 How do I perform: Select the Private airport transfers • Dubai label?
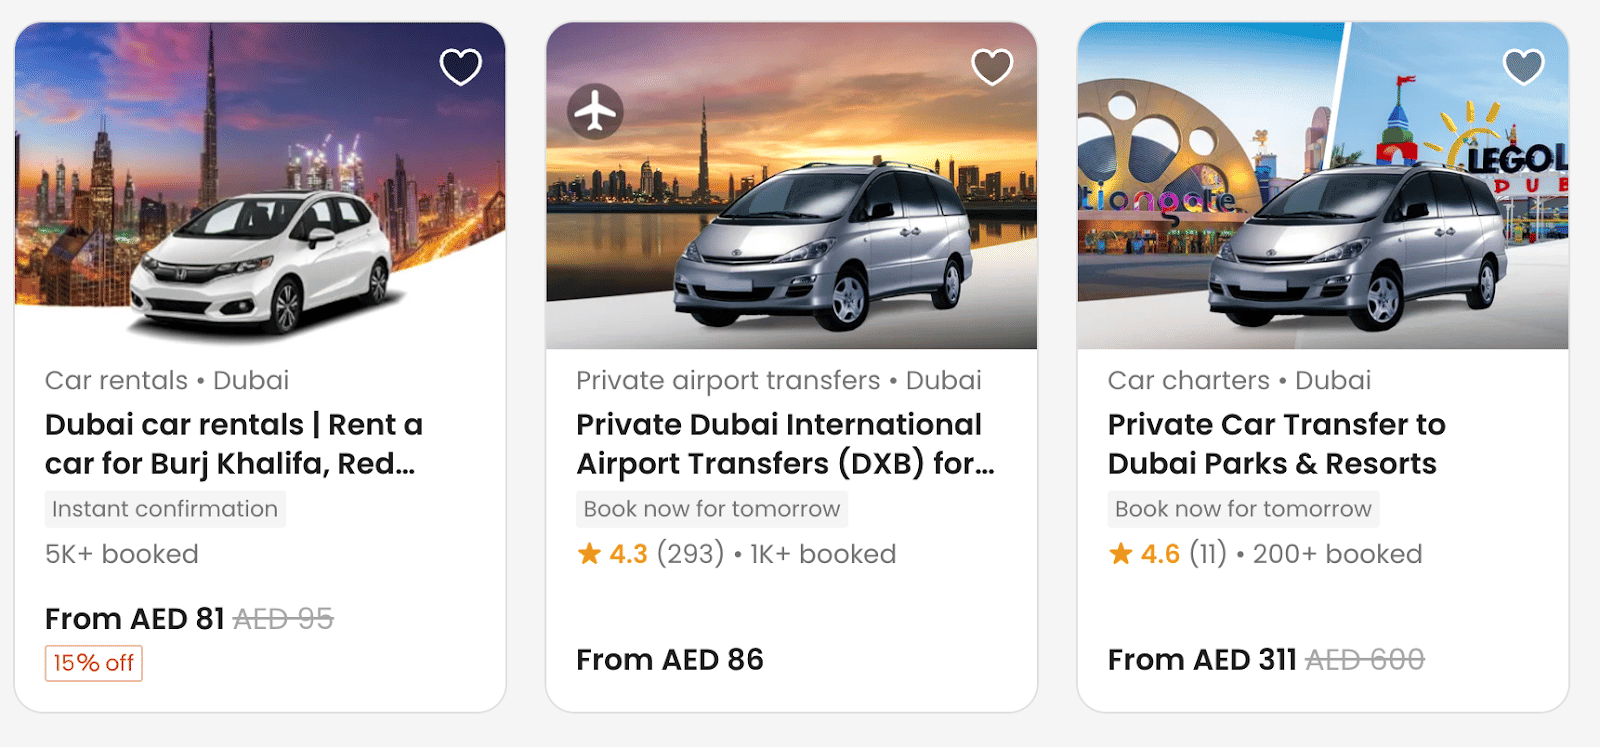(x=778, y=381)
